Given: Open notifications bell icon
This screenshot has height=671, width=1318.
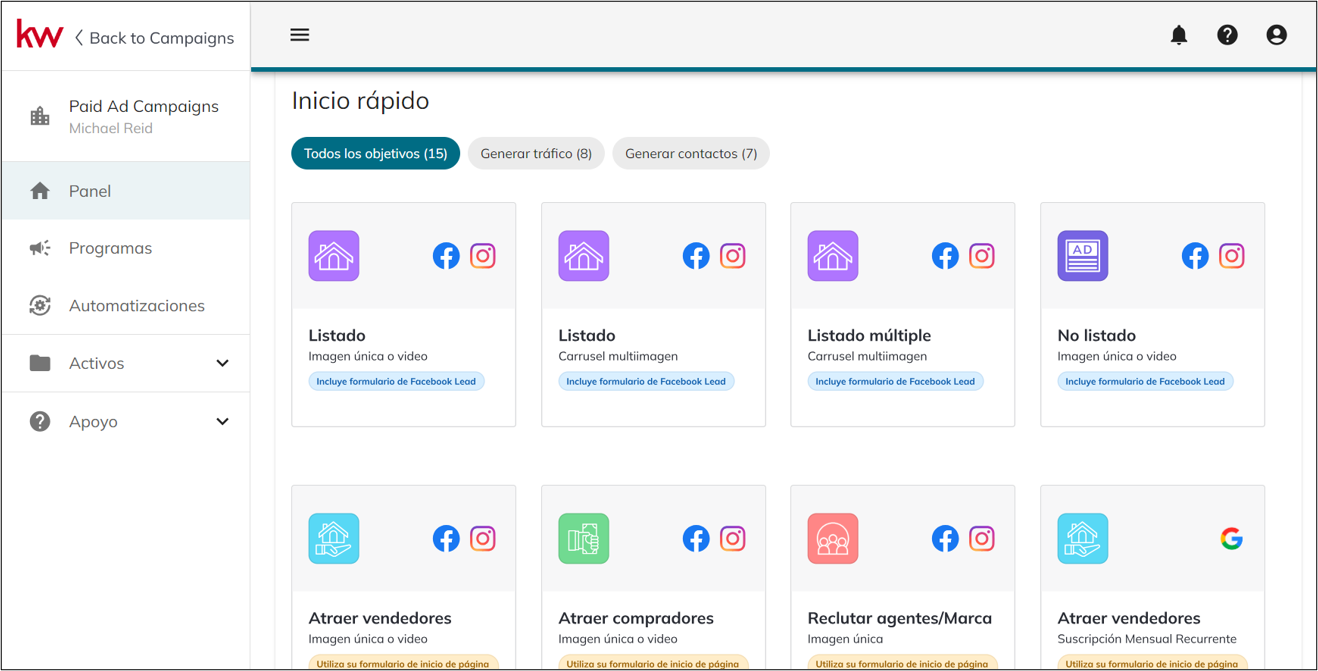Looking at the screenshot, I should (1179, 35).
